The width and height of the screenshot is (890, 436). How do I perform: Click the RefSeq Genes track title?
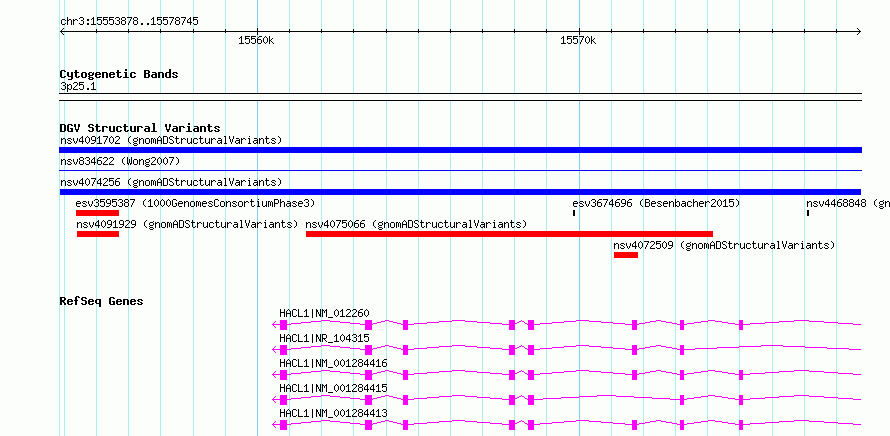pos(102,301)
